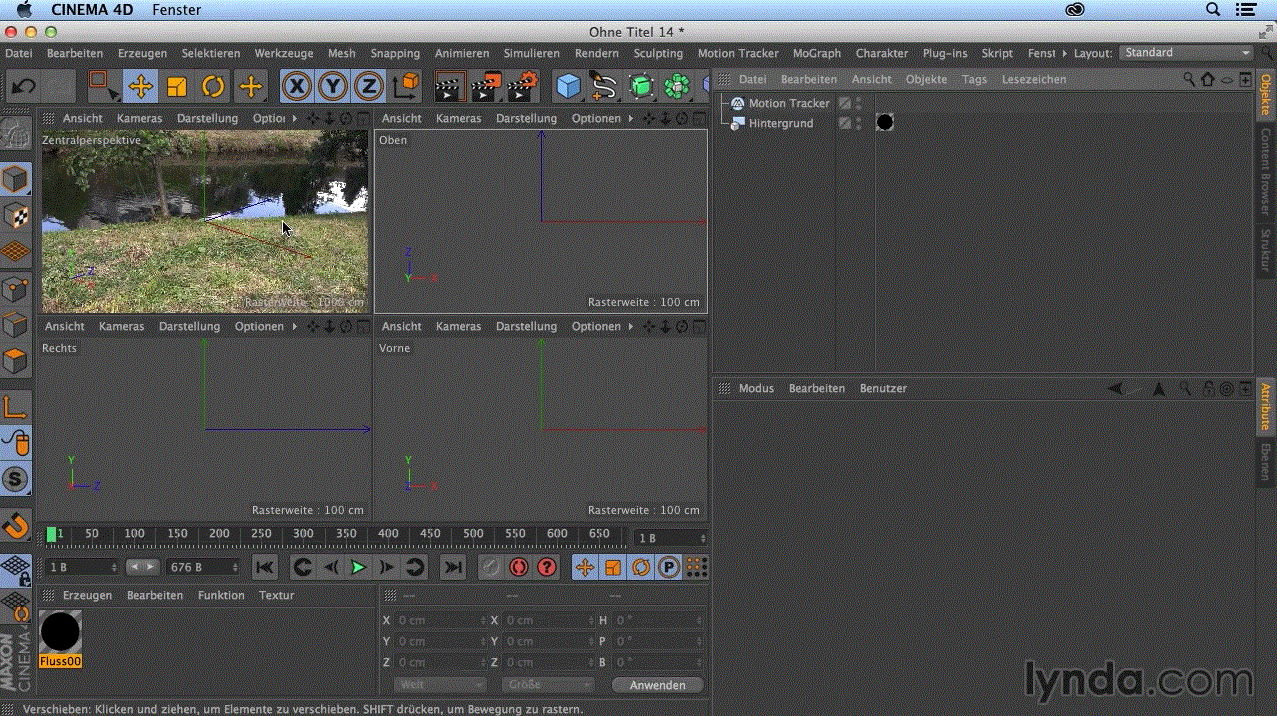Open the MoGraph menu
Screen dimensions: 1277x716
(x=816, y=53)
